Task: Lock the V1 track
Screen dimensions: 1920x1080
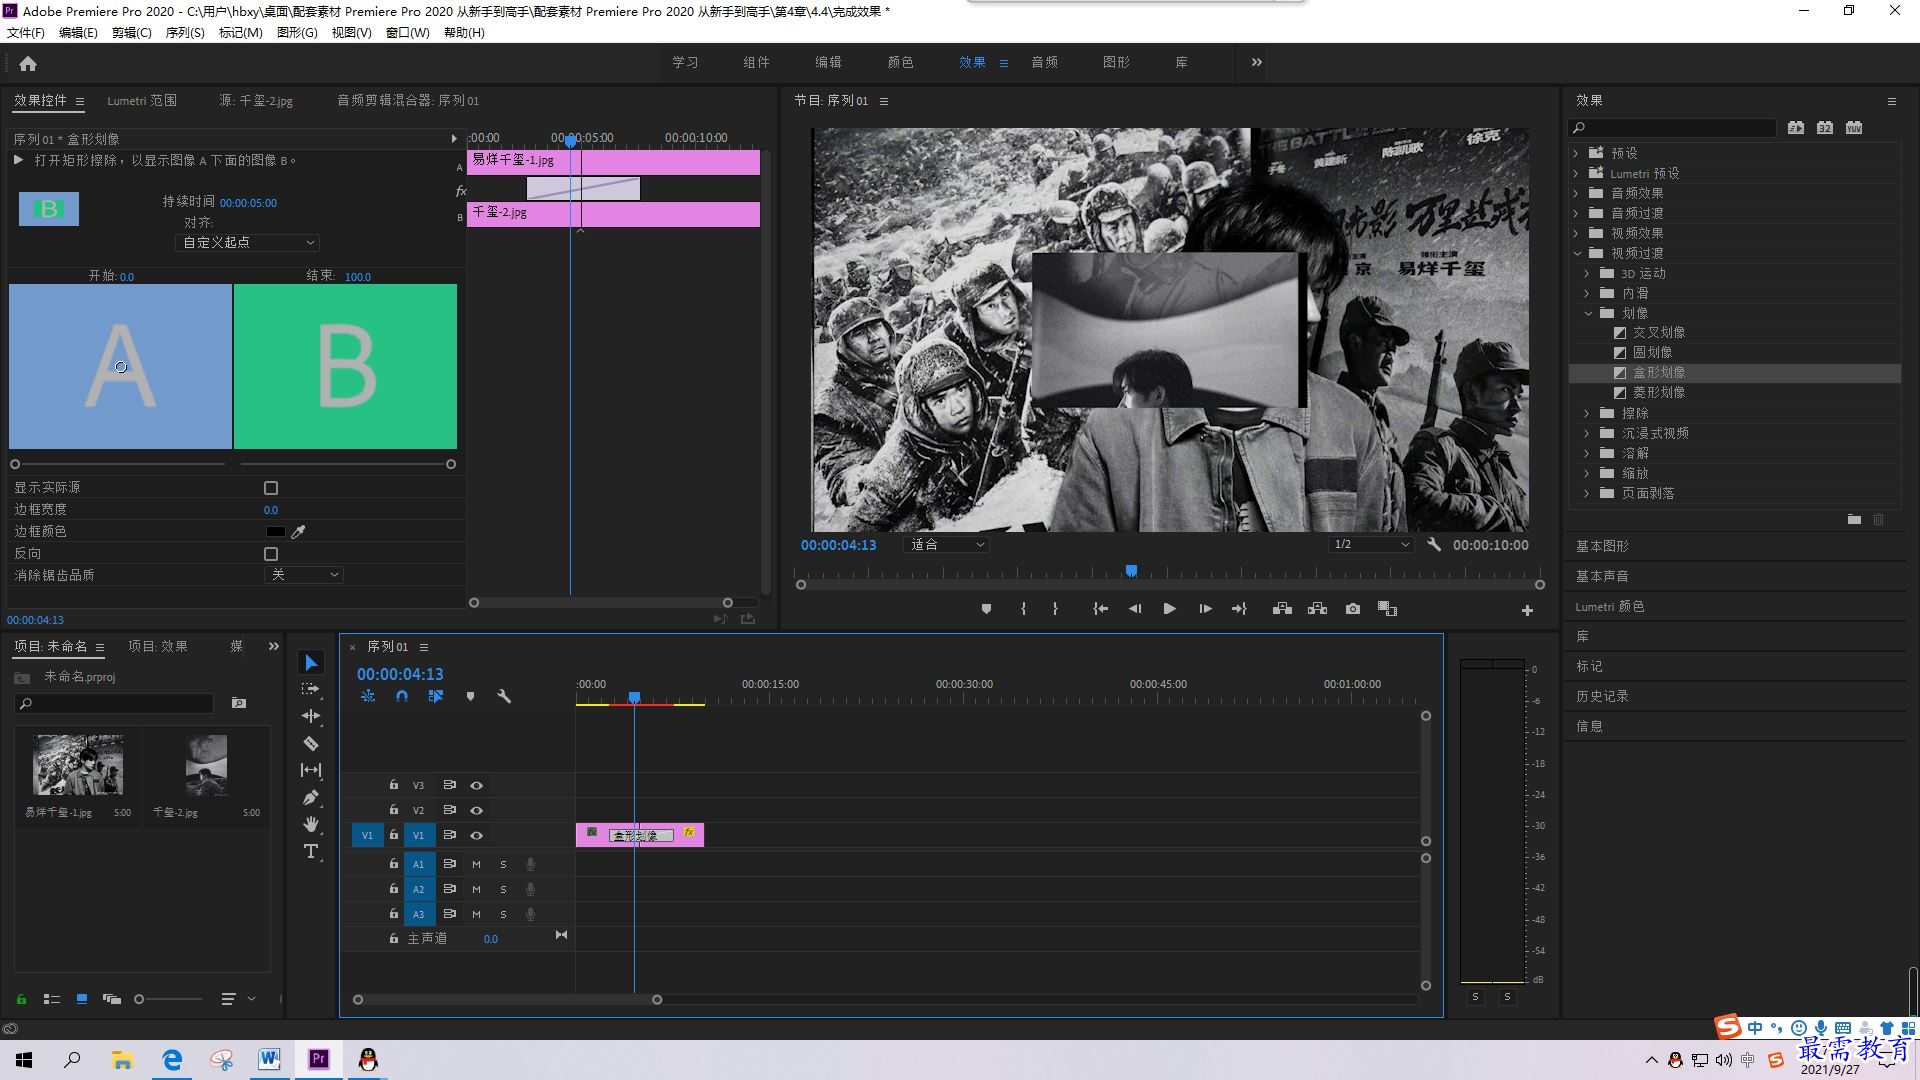Action: coord(394,834)
